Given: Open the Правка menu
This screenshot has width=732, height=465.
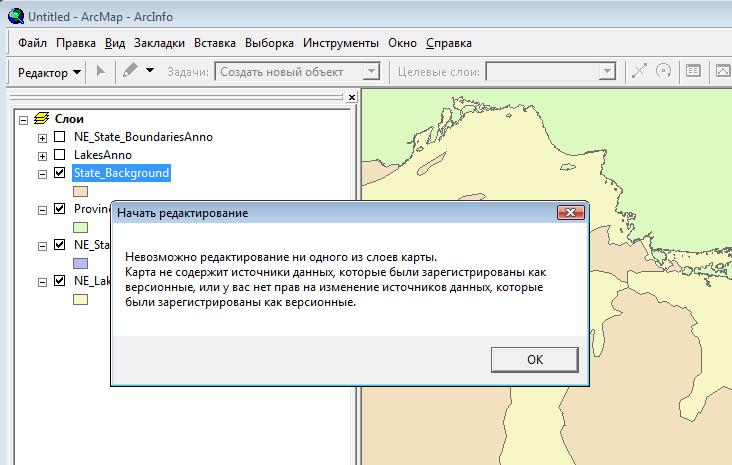Looking at the screenshot, I should click(x=76, y=43).
